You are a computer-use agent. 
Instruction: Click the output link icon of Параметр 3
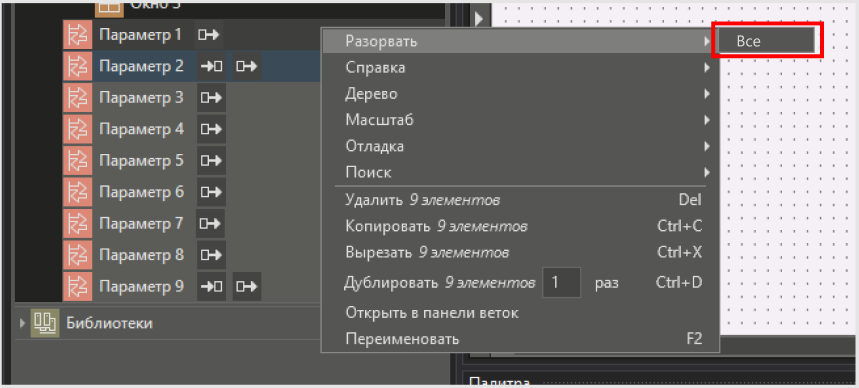(x=211, y=98)
